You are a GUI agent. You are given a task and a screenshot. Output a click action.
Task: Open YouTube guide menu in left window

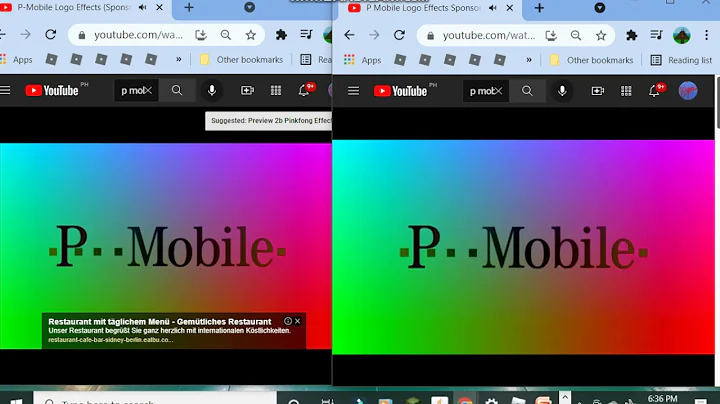[x=5, y=90]
